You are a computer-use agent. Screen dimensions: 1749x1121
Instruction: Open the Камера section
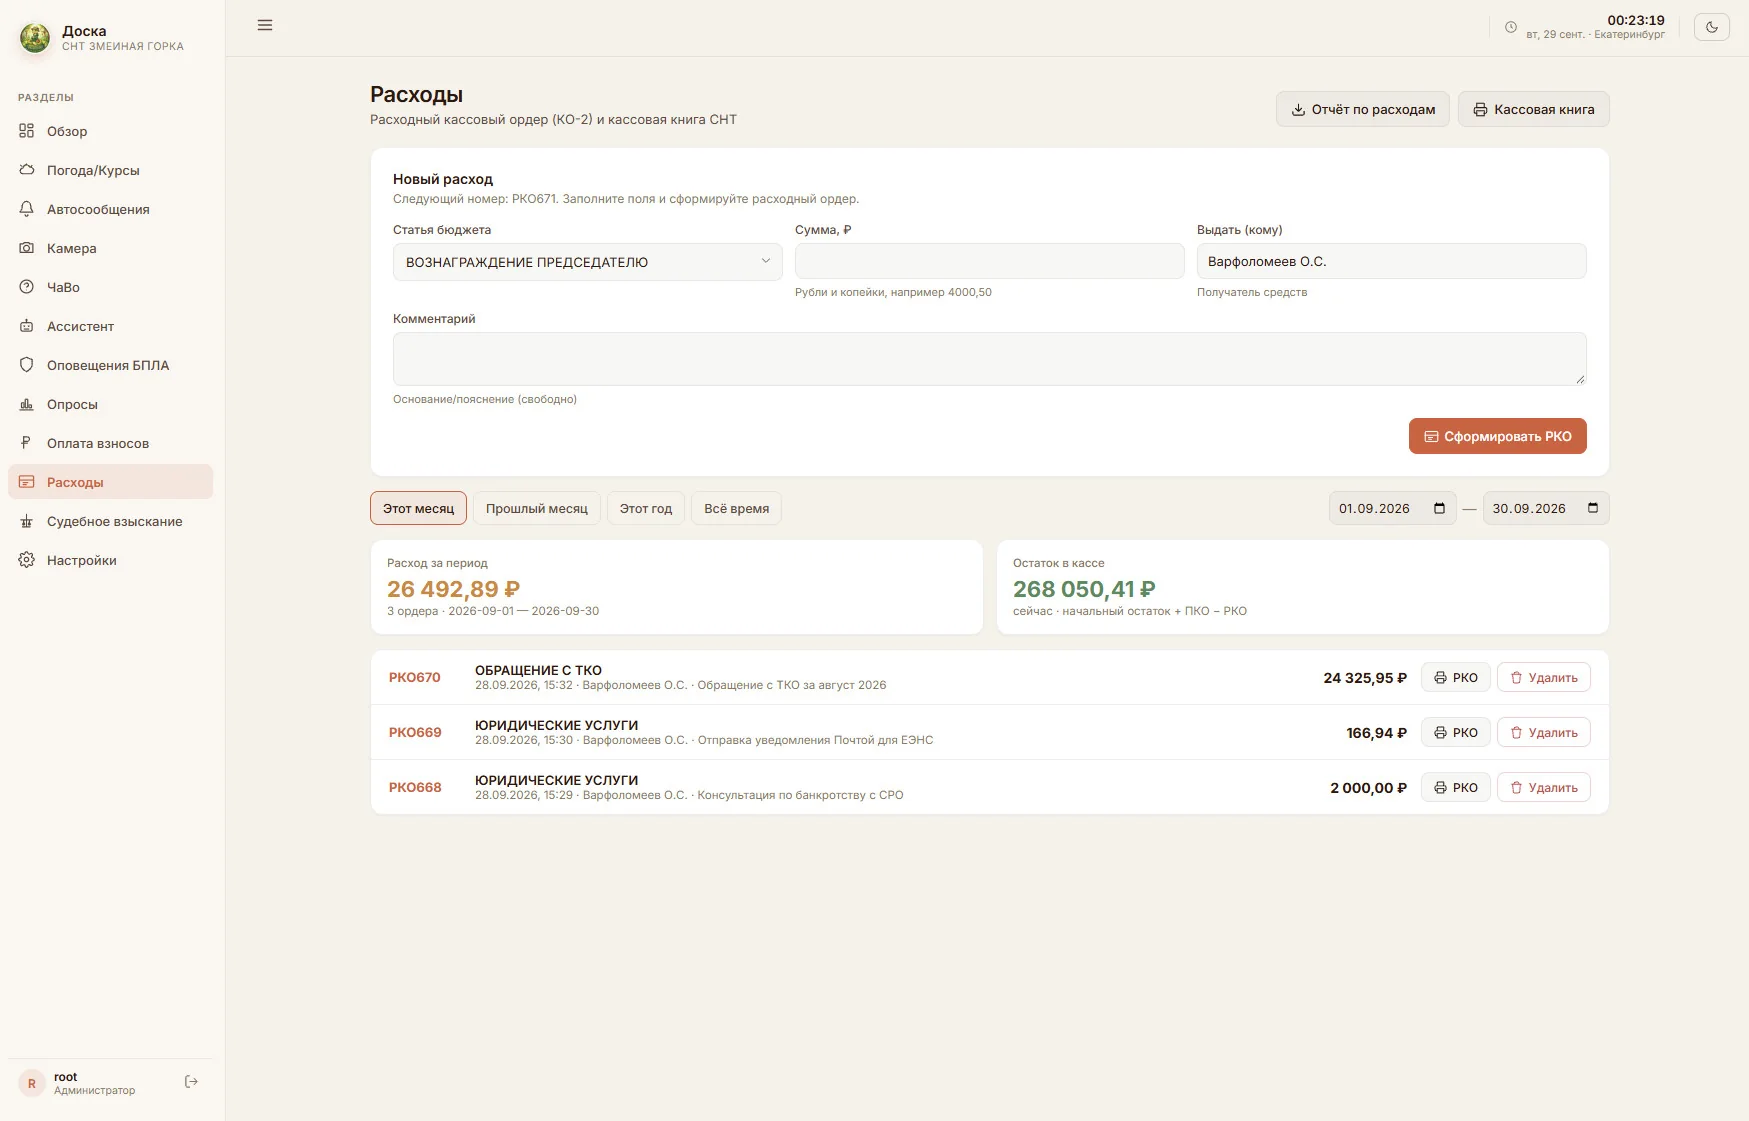110,248
